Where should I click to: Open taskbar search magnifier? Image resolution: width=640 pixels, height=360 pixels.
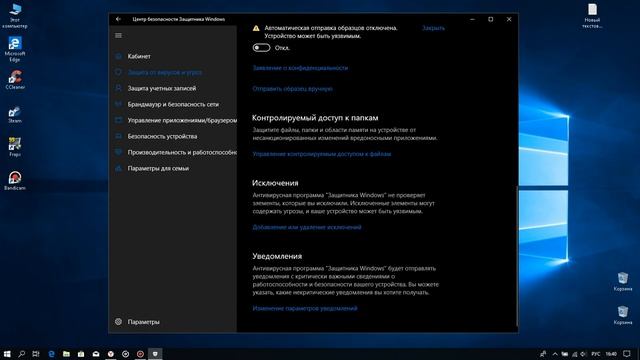tap(22, 354)
